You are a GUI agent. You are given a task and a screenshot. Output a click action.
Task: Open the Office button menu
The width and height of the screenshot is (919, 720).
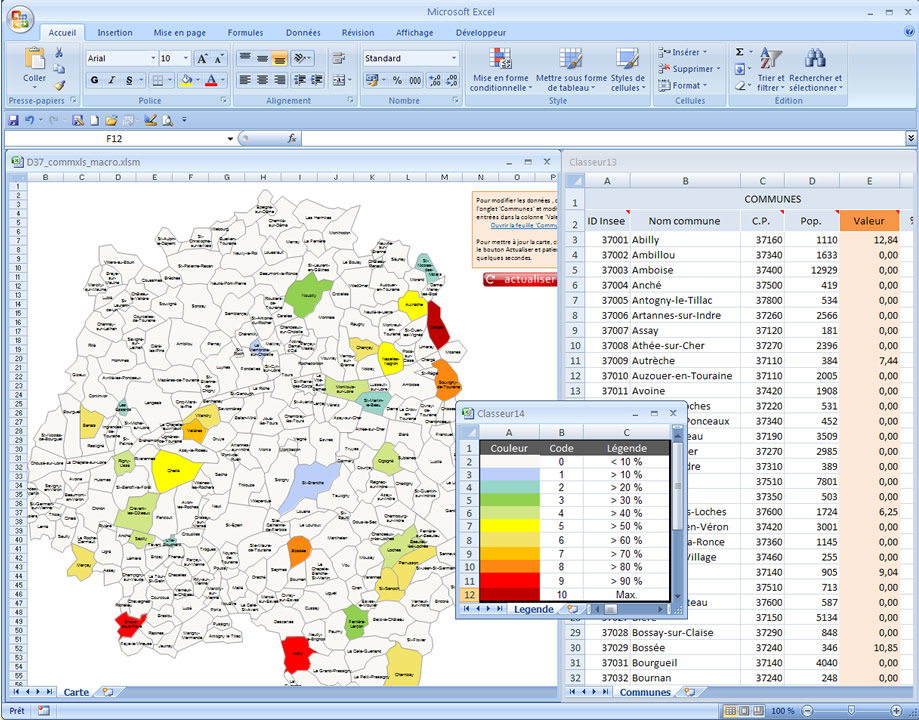click(x=20, y=19)
